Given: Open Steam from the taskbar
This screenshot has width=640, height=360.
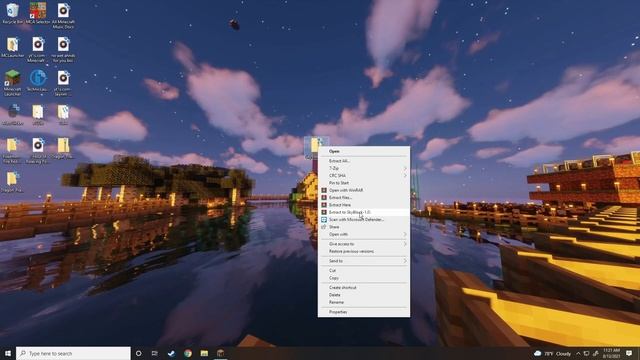Looking at the screenshot, I should pos(171,353).
